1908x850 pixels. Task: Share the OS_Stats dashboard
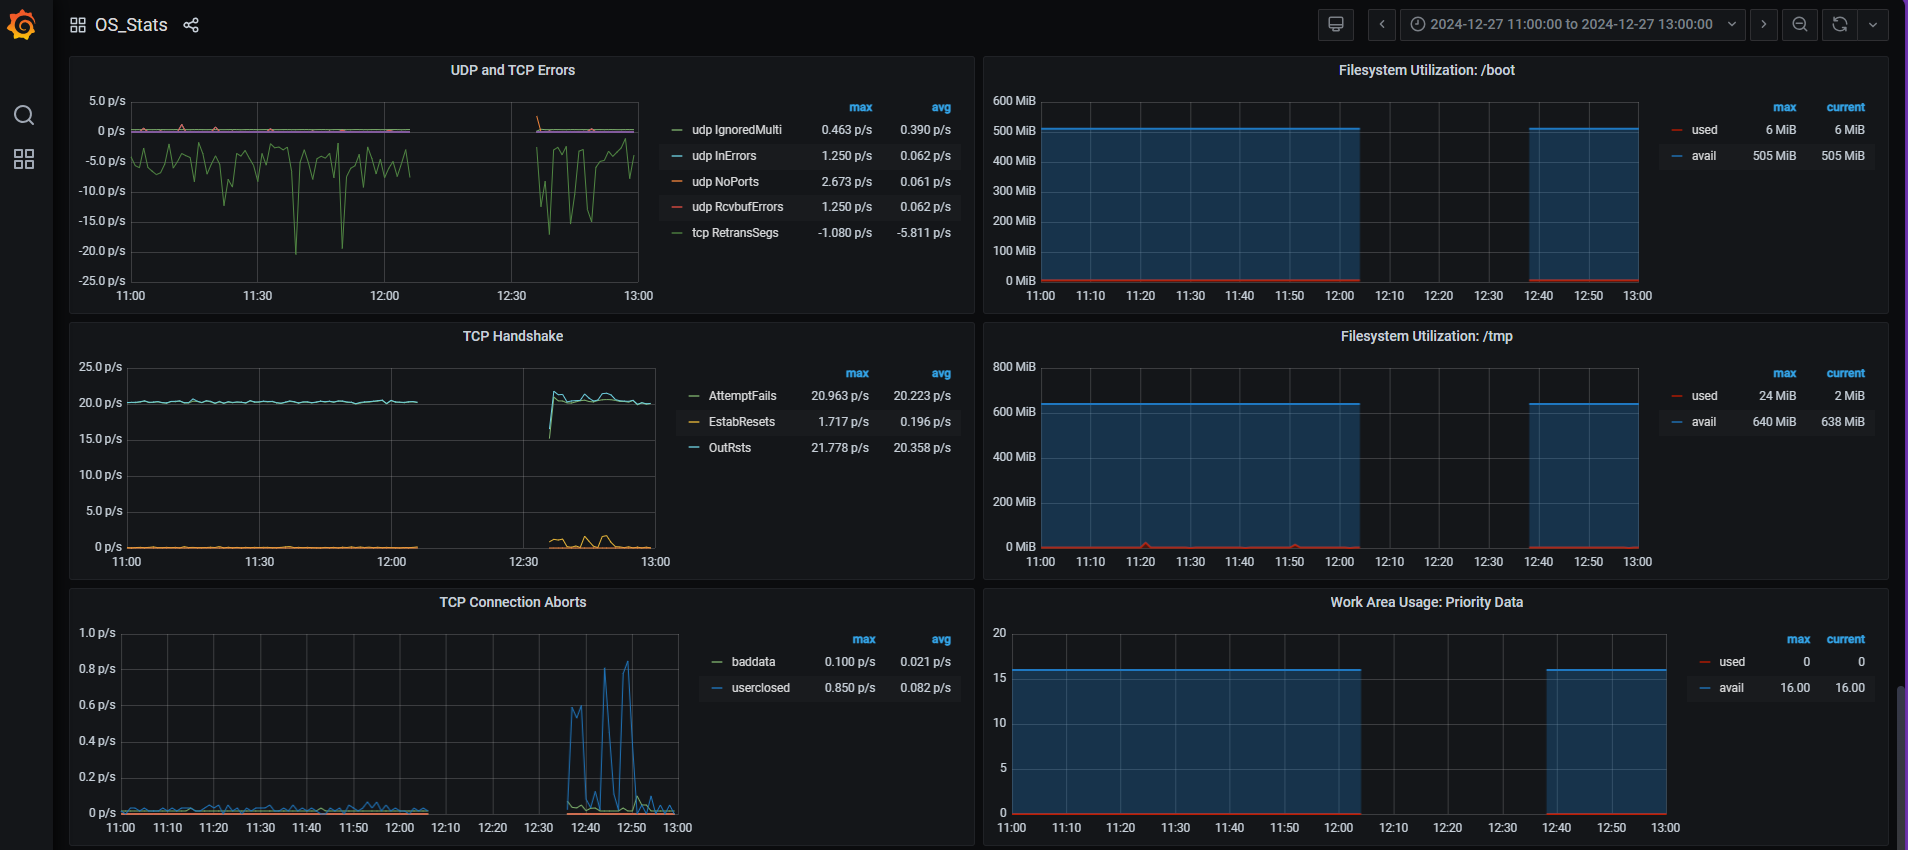click(x=191, y=25)
